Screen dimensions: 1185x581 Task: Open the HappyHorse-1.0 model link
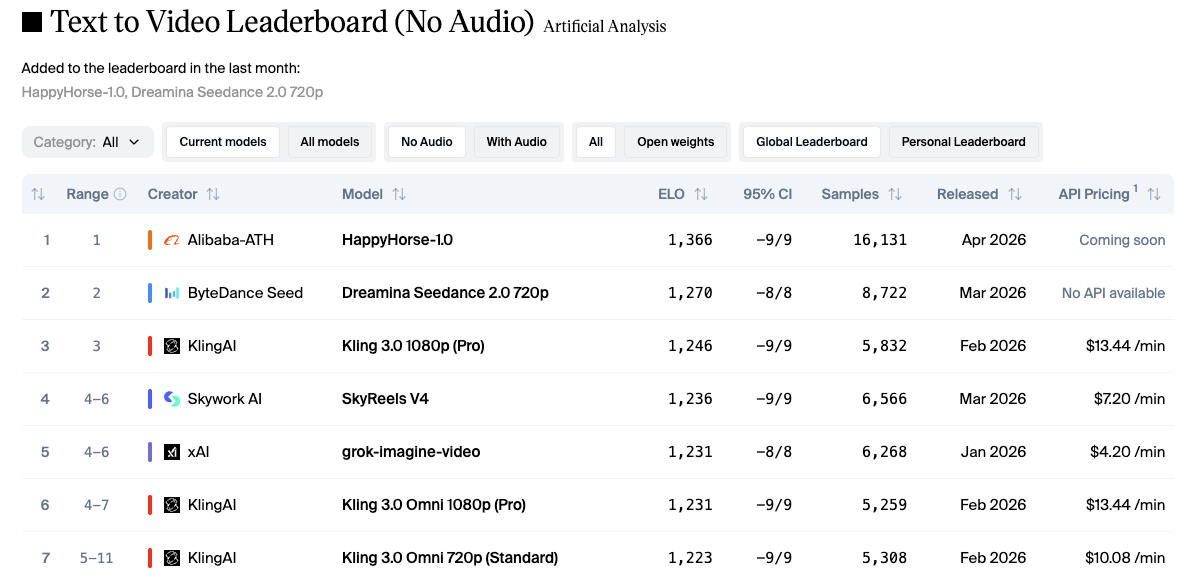397,240
